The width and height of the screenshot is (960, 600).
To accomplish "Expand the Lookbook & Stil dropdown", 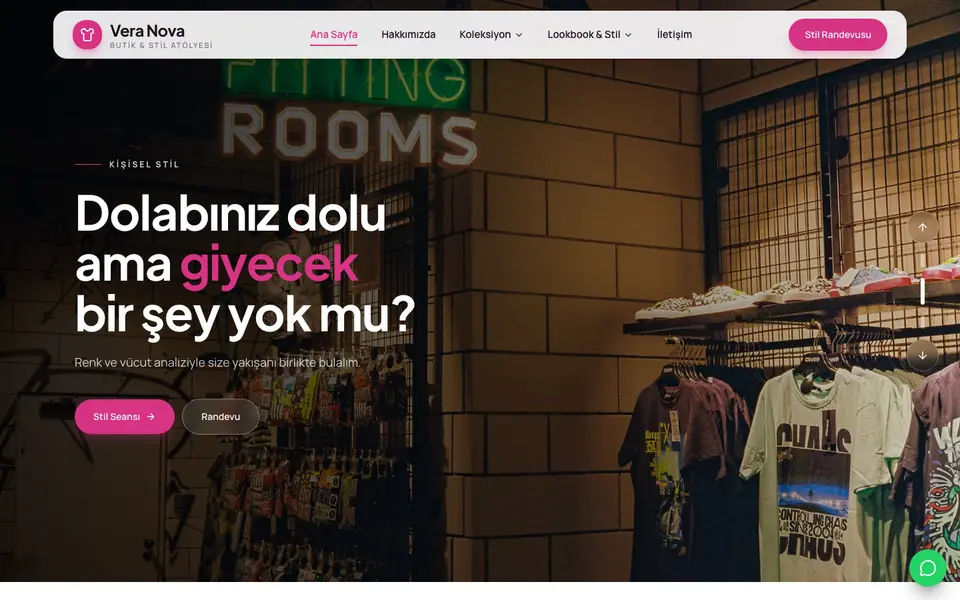I will coord(590,34).
